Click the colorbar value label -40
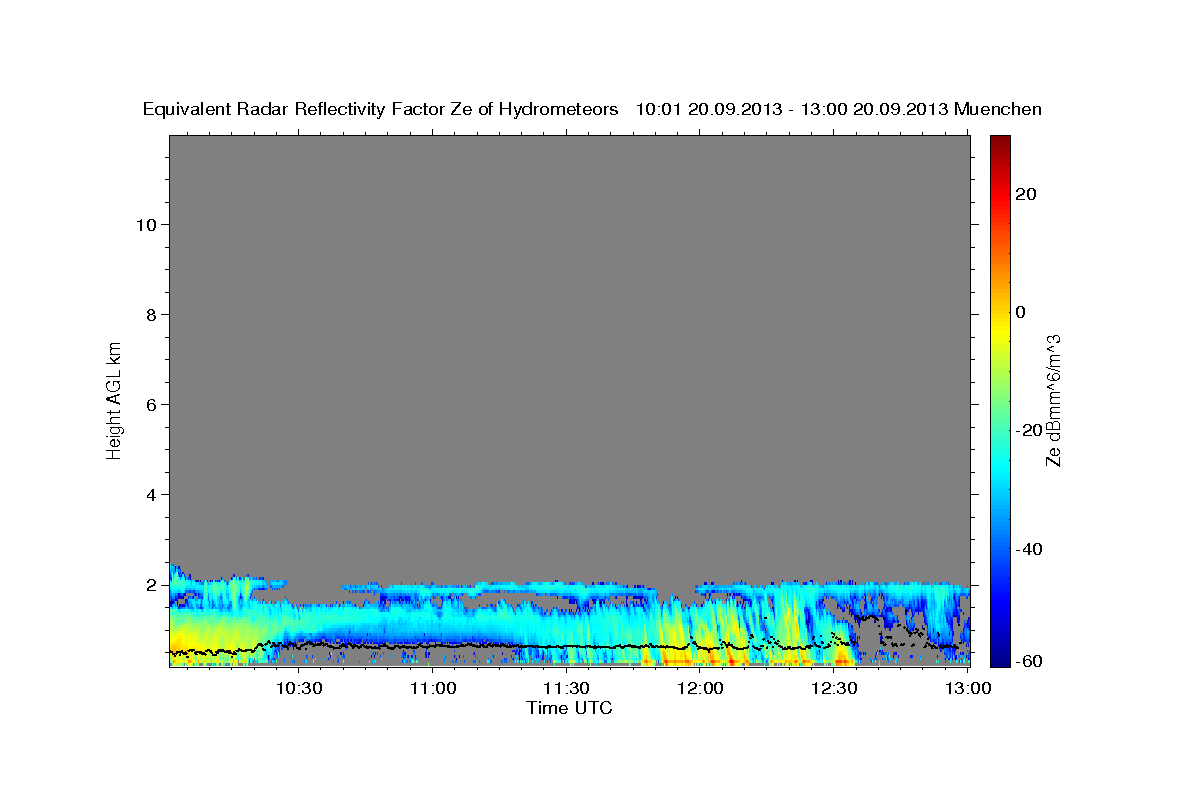Viewport: 1200px width, 800px height. (x=1029, y=549)
